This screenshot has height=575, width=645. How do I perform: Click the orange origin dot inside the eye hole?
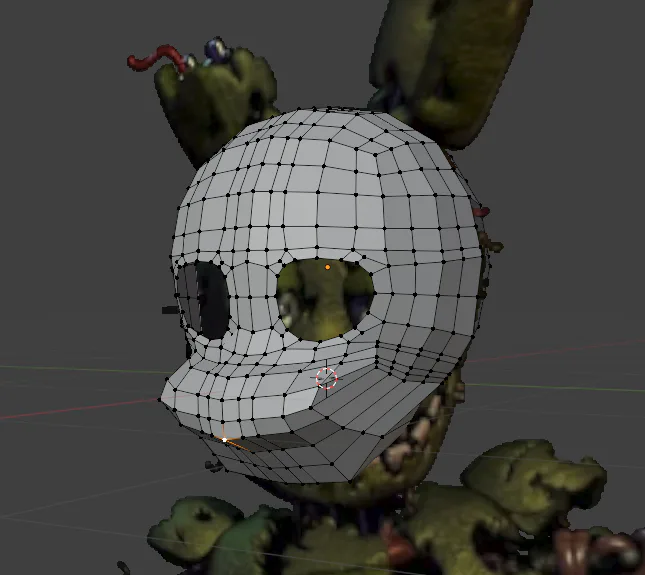tap(327, 267)
